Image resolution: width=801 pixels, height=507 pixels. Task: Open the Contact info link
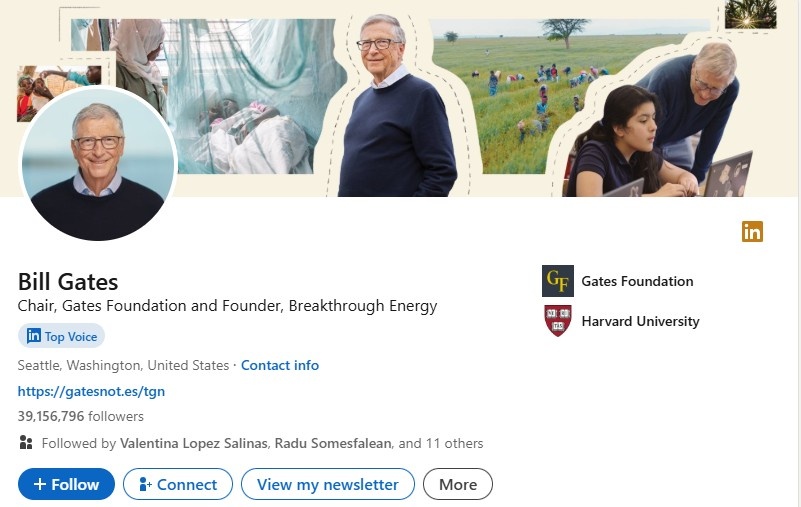click(280, 365)
